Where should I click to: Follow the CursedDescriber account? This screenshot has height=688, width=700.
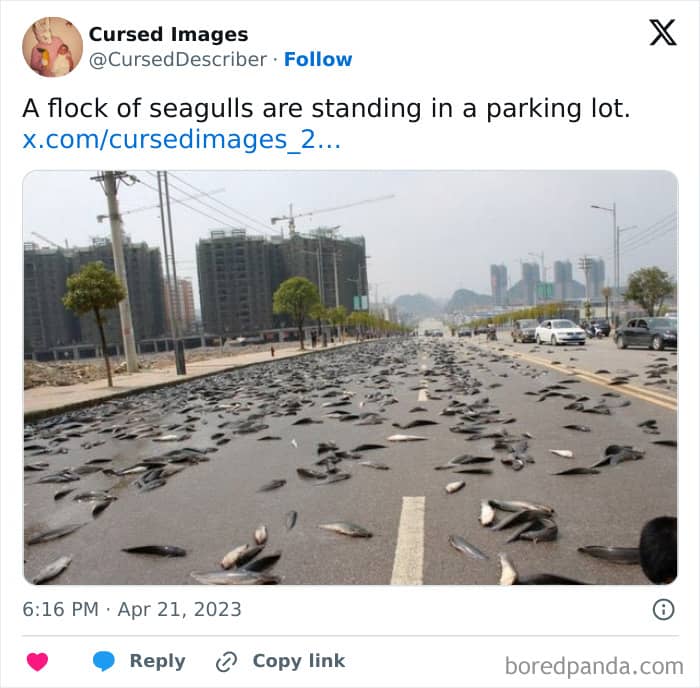318,59
